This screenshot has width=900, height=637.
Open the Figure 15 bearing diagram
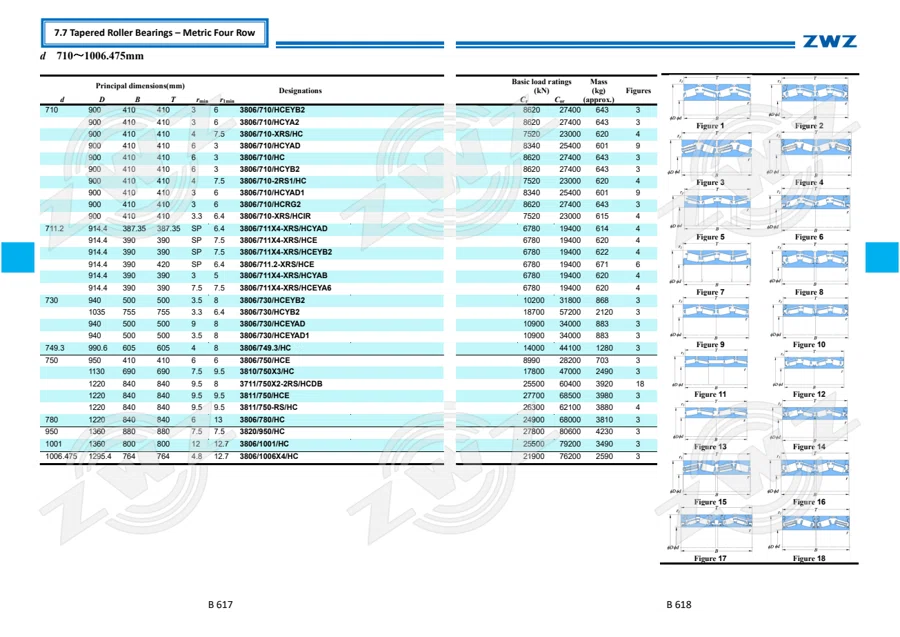pos(710,474)
